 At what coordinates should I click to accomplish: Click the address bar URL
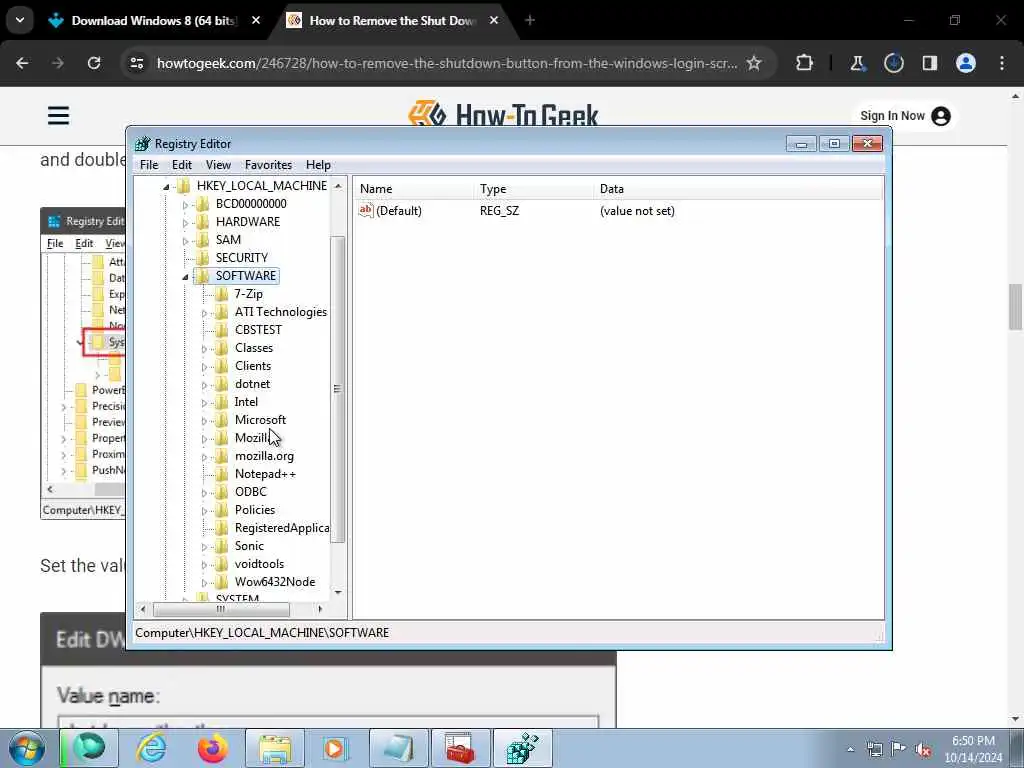447,63
